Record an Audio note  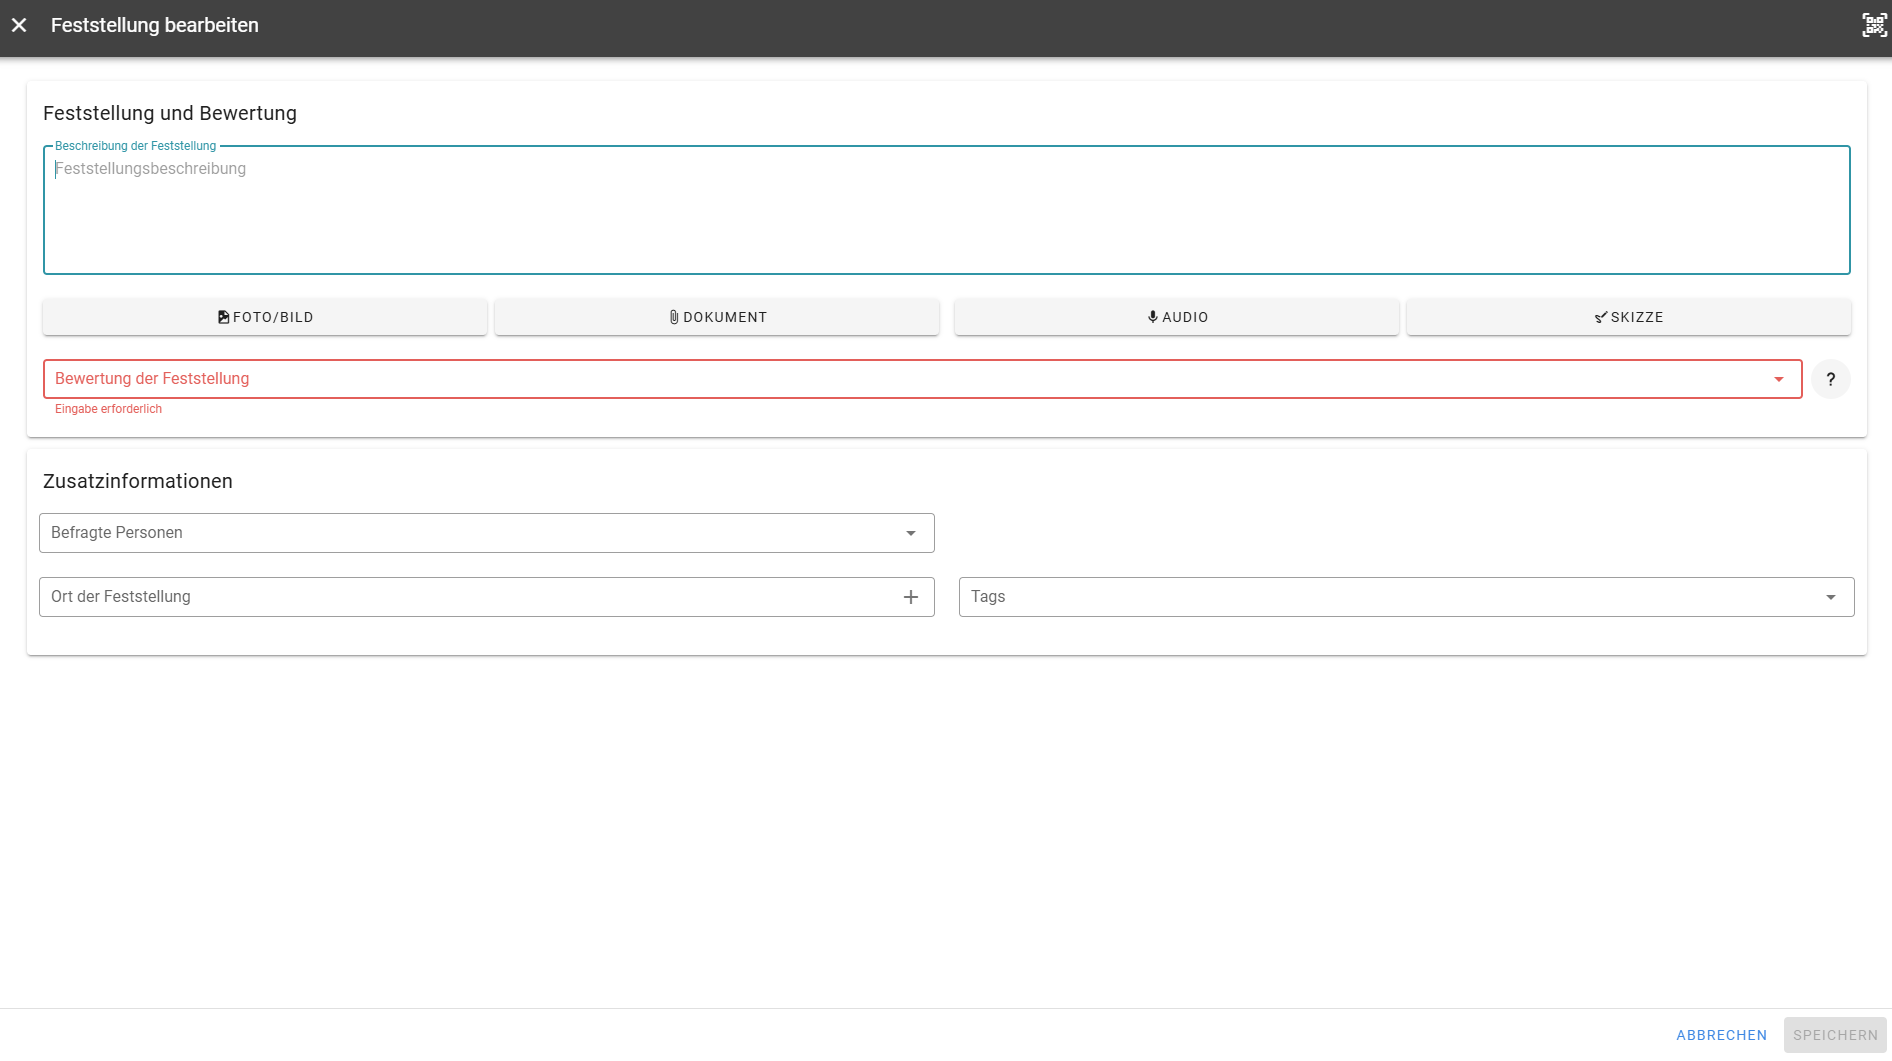point(1177,317)
